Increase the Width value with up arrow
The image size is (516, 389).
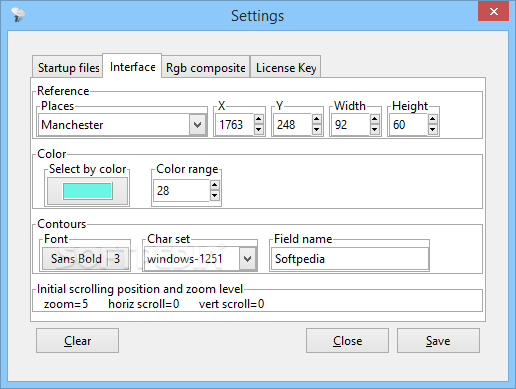coord(375,119)
